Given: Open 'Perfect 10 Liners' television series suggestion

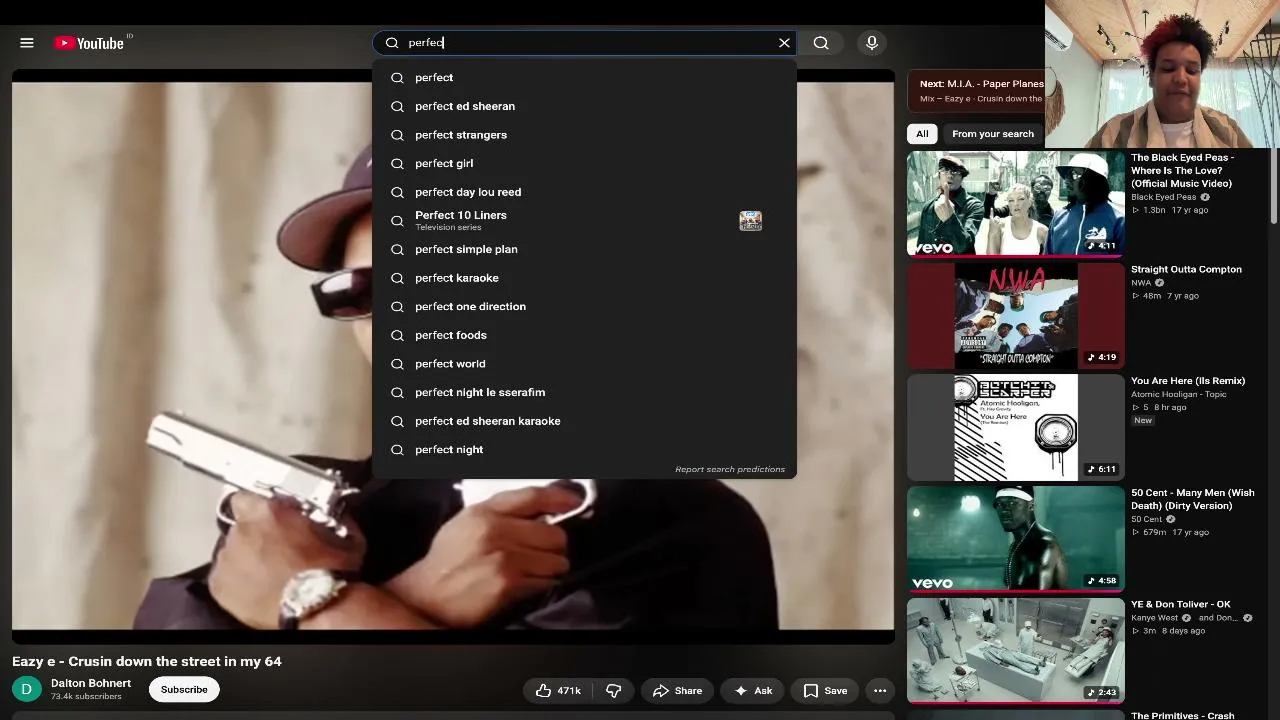Looking at the screenshot, I should click(584, 220).
